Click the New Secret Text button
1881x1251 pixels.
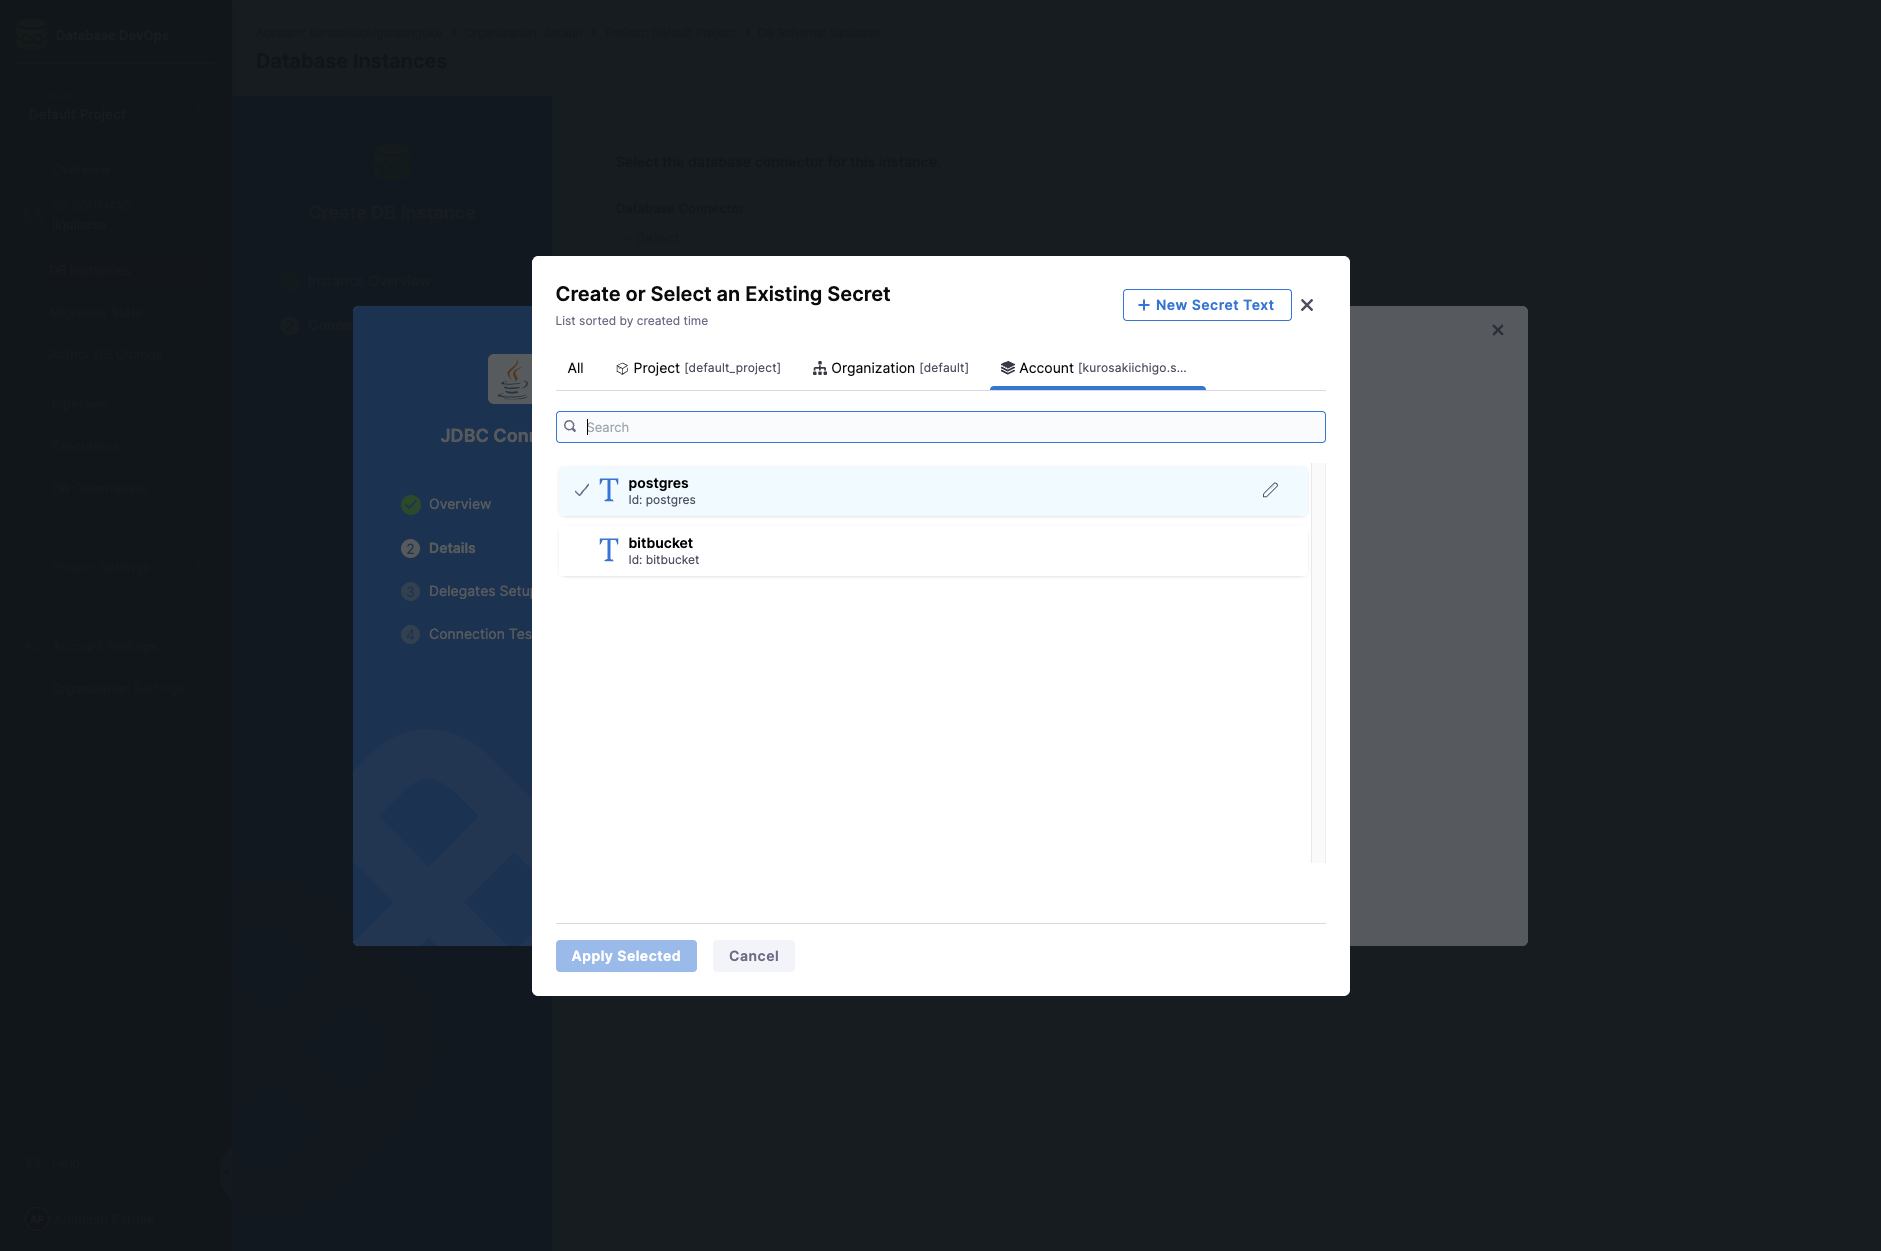(x=1206, y=305)
